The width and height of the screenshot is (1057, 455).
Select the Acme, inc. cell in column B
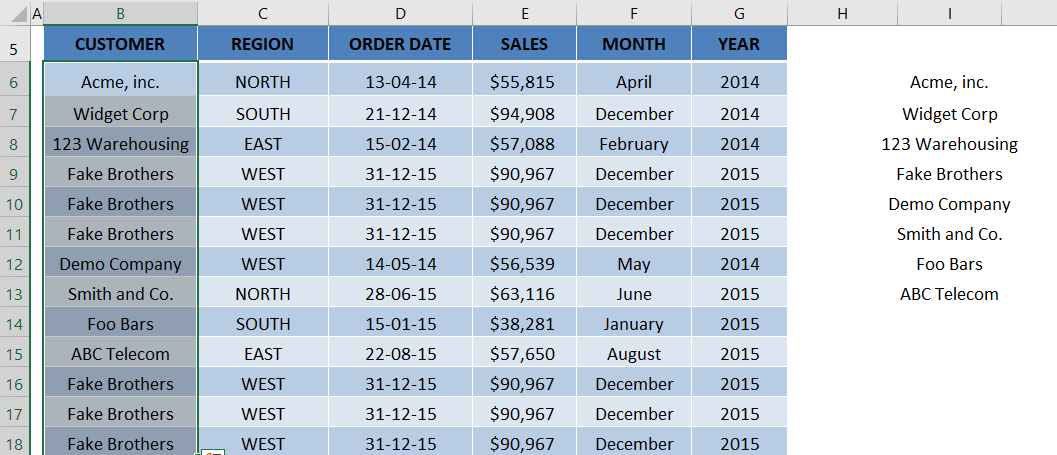click(121, 80)
